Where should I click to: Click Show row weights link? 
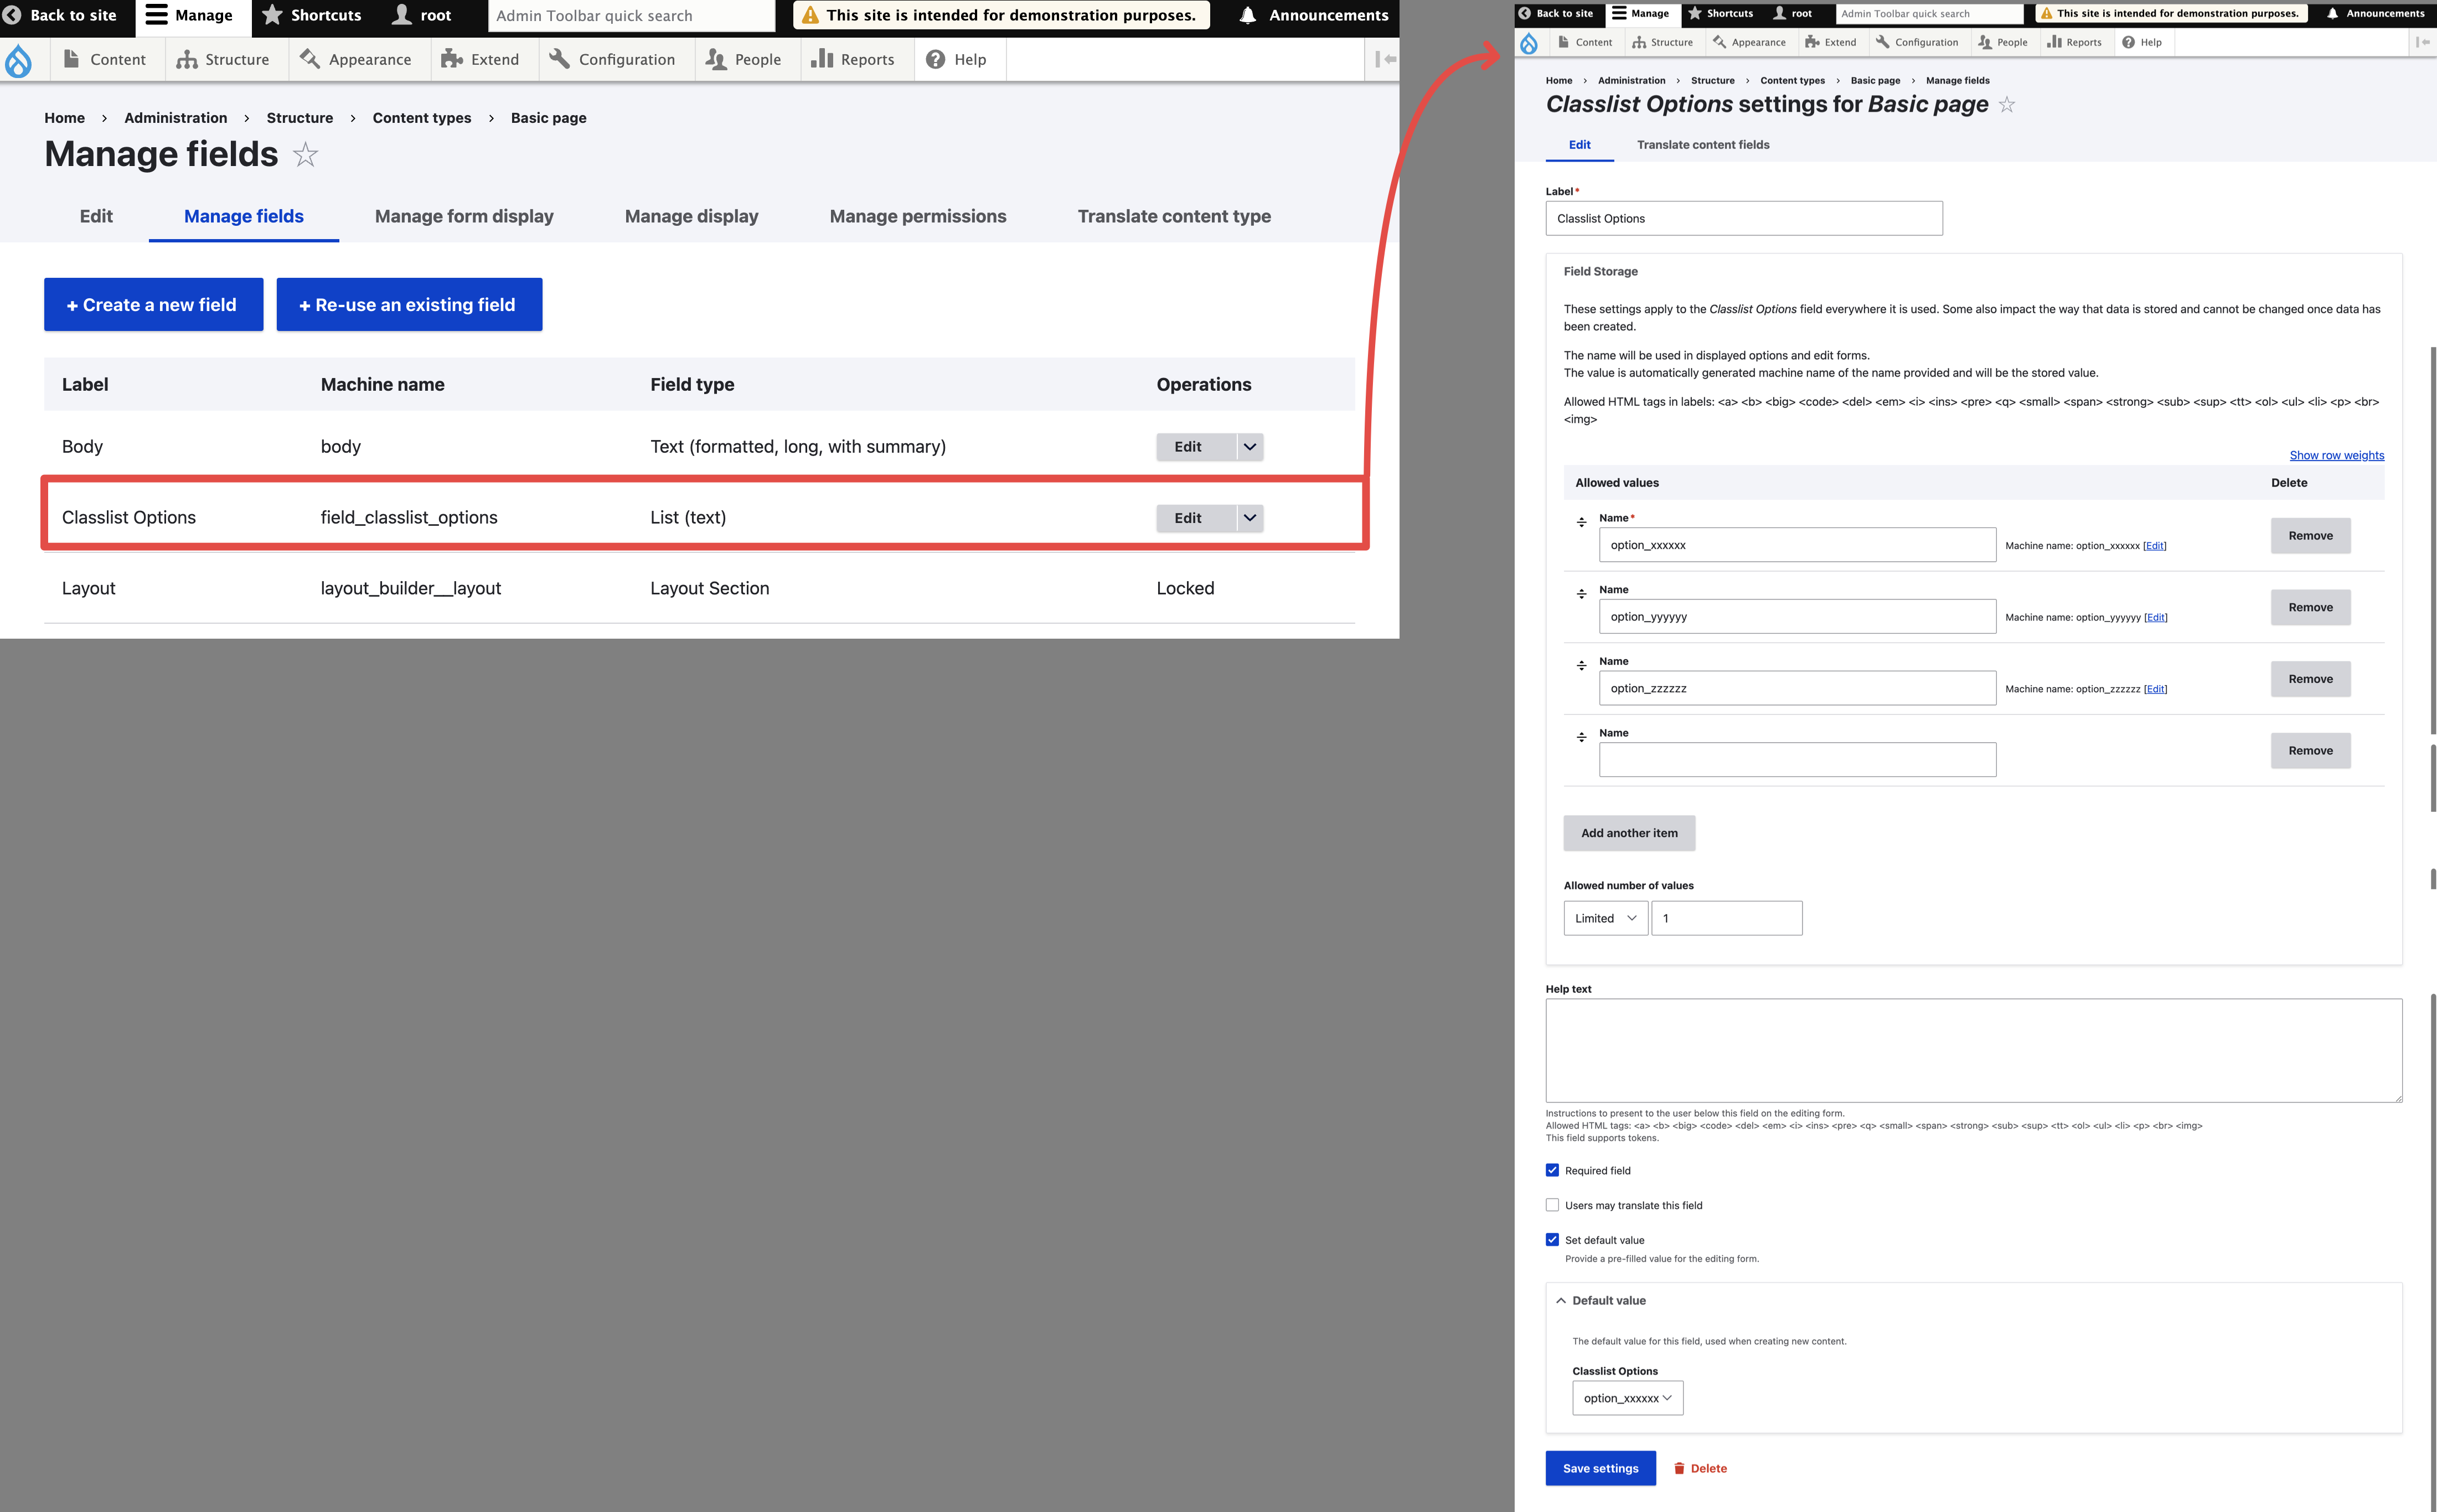click(x=2336, y=455)
